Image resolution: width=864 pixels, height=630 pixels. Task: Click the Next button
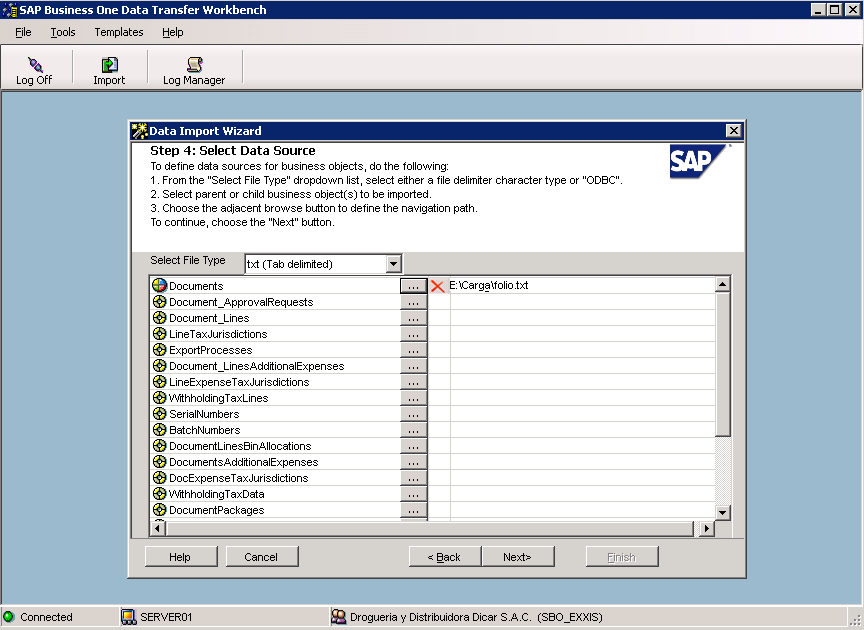518,556
